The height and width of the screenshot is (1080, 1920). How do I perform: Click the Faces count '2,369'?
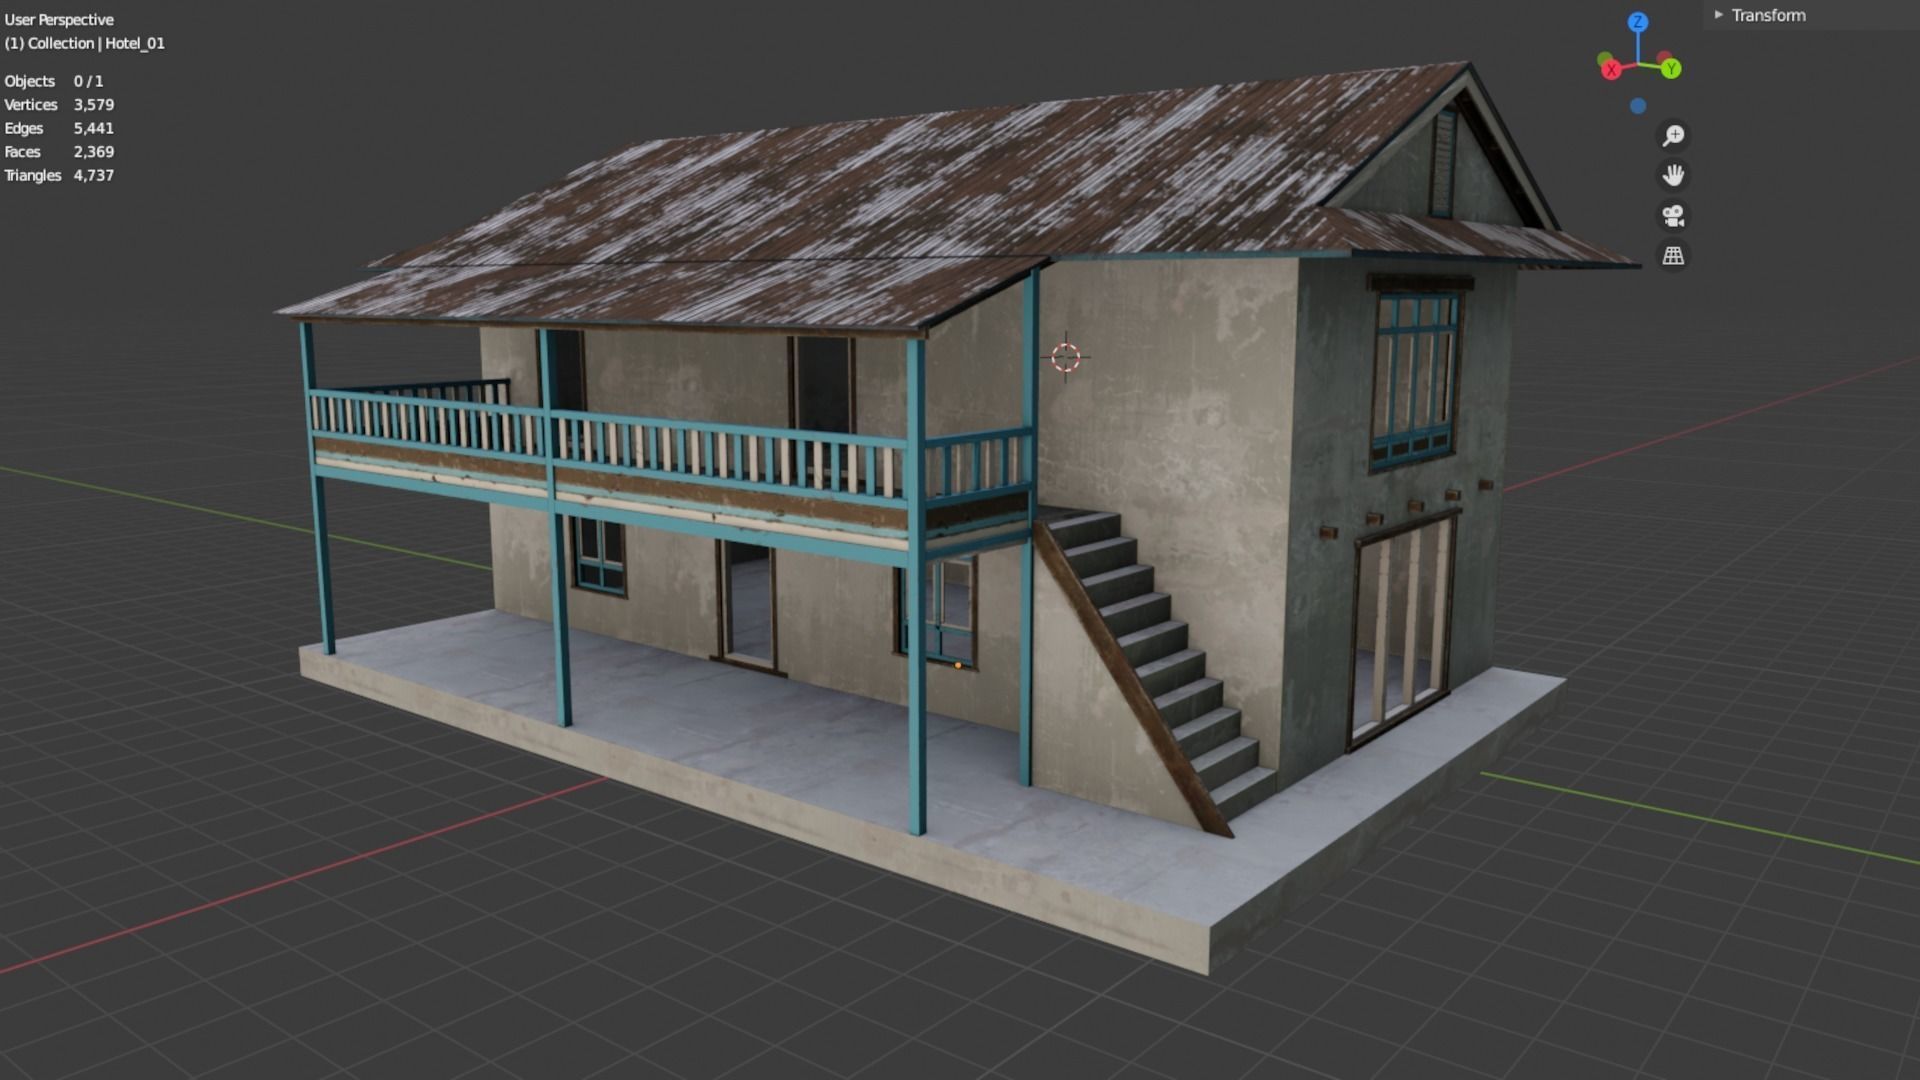(94, 152)
